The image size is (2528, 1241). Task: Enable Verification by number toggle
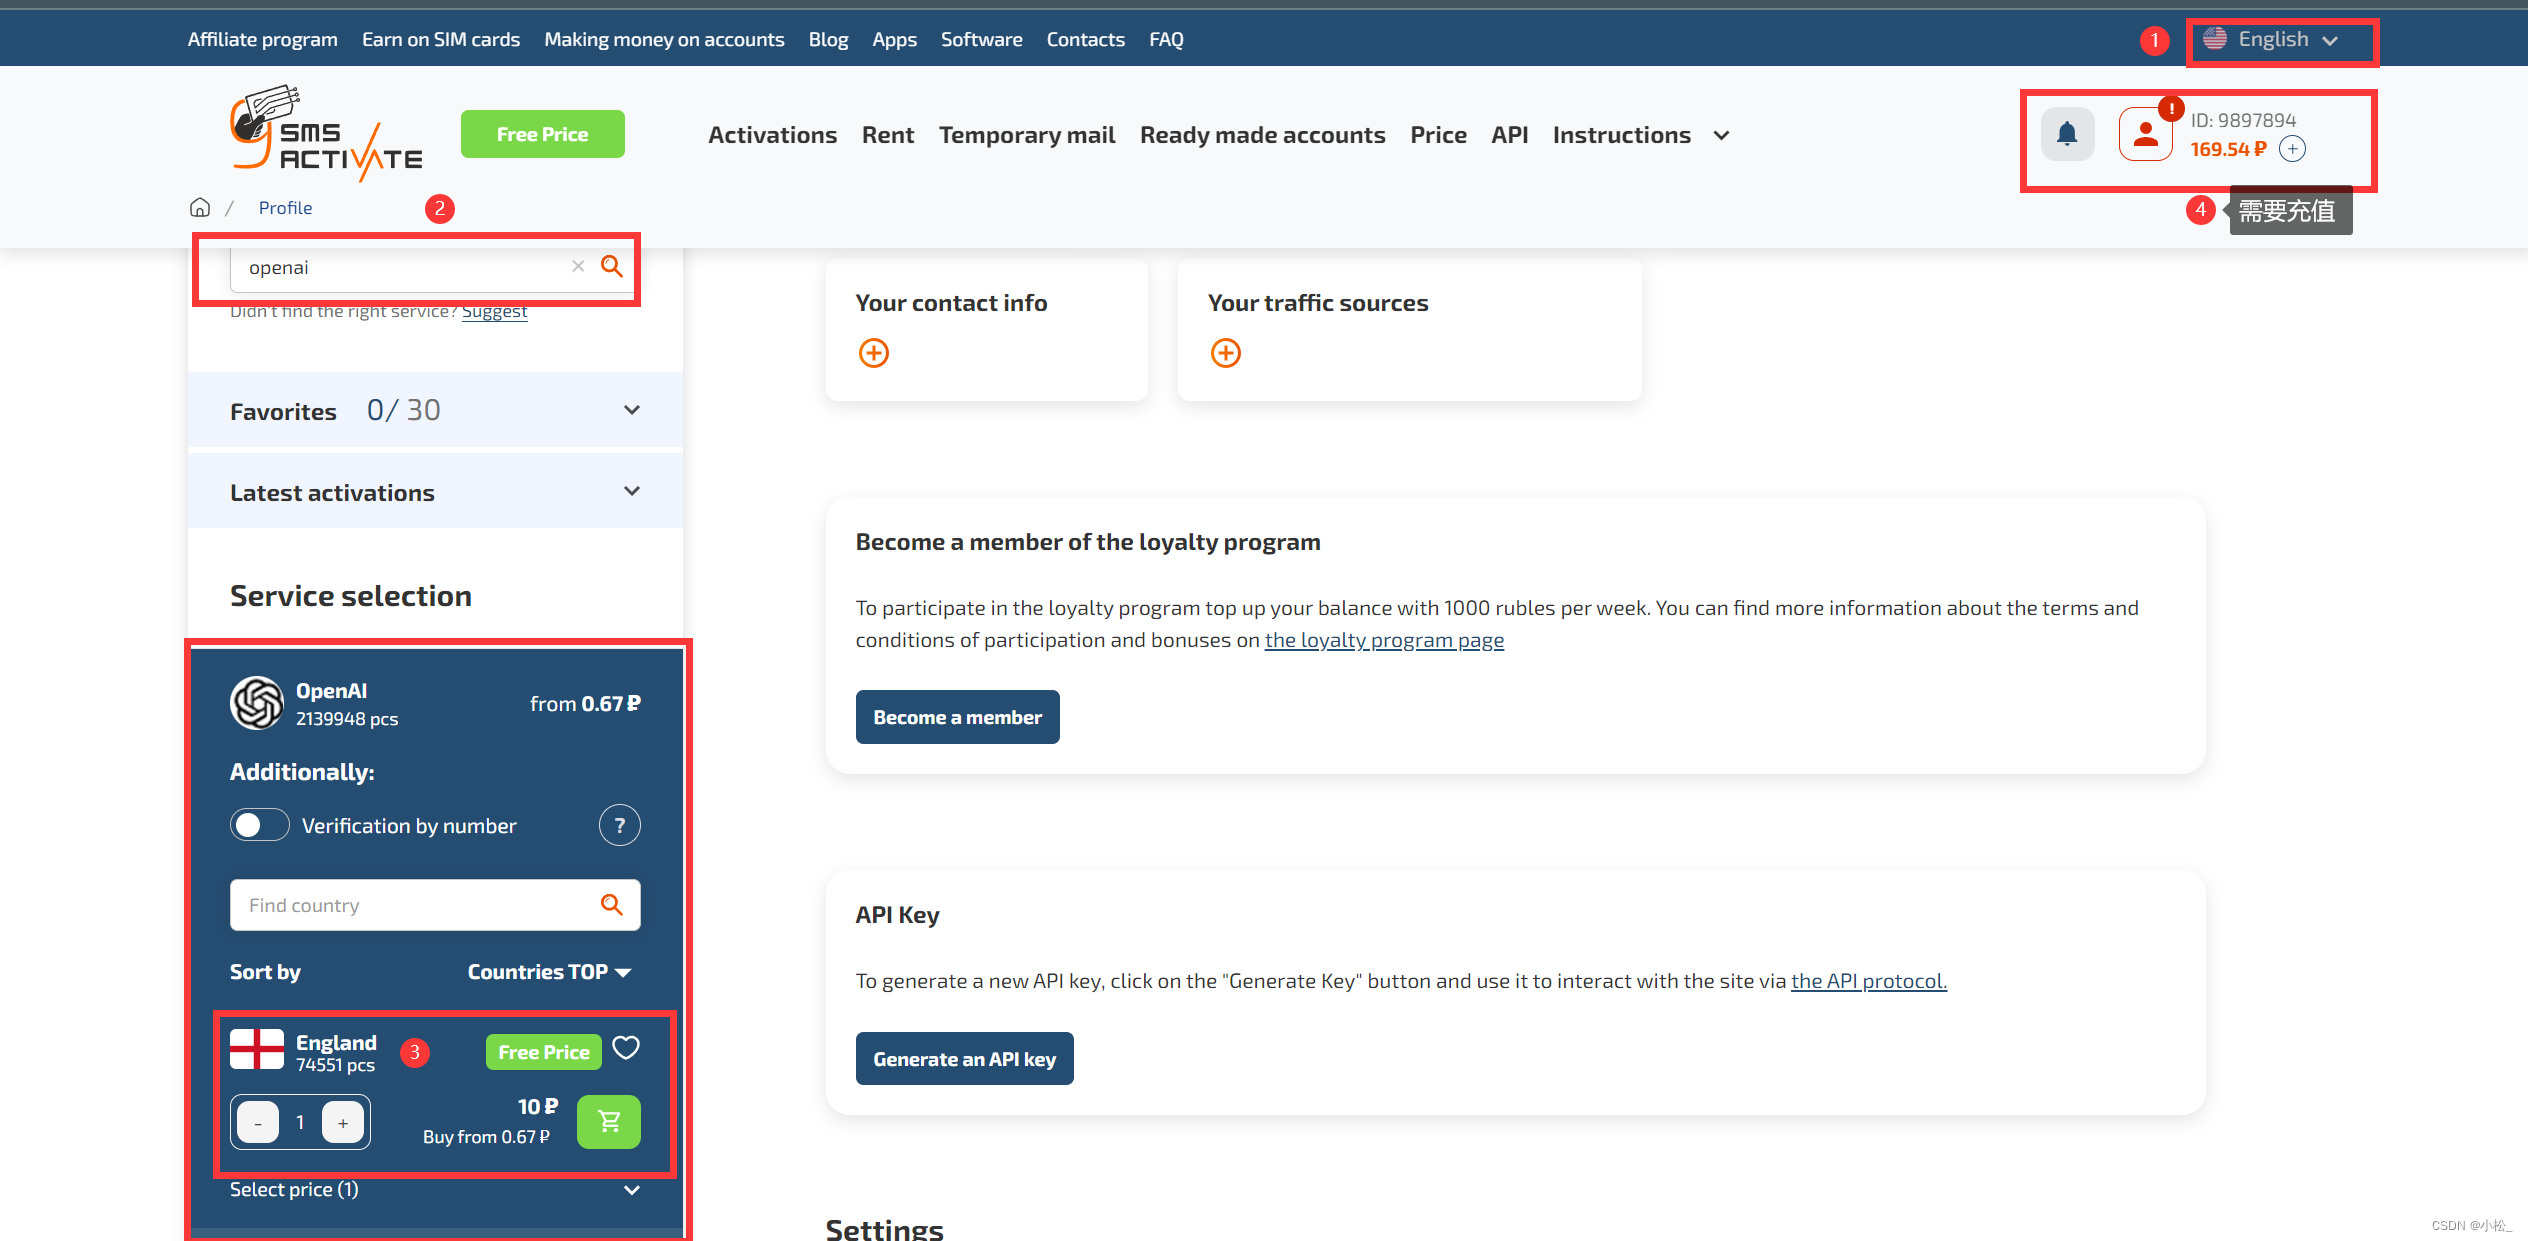260,825
